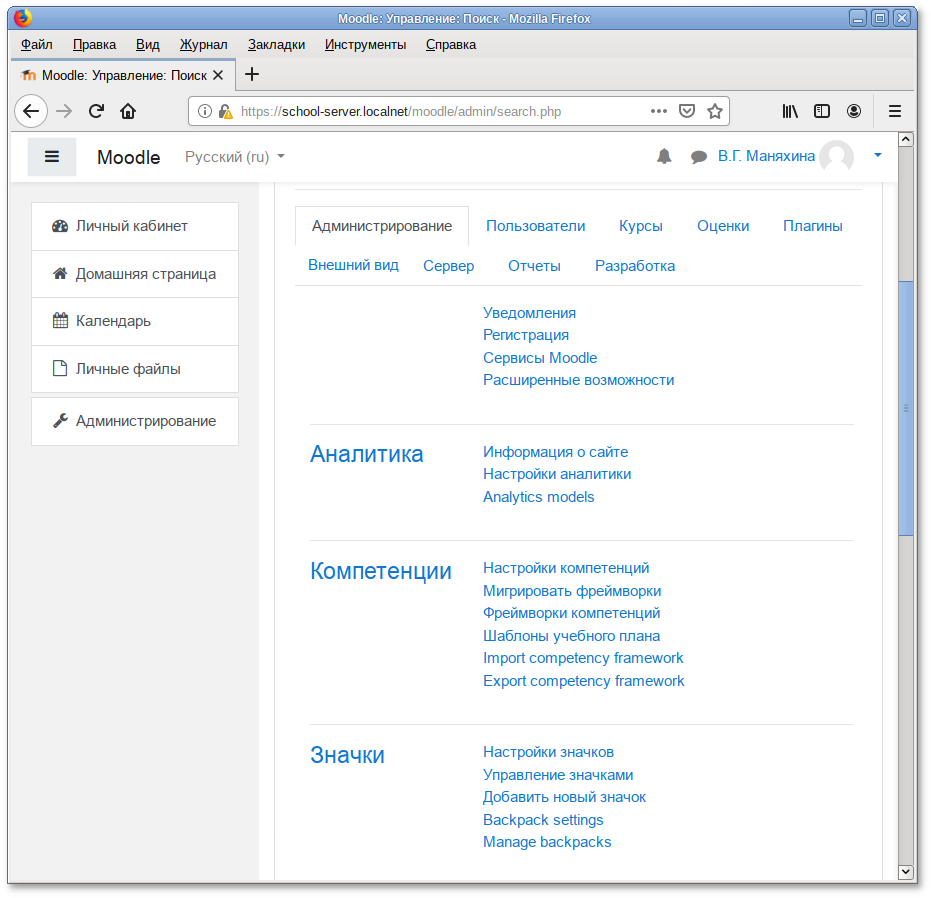
Task: Click the user avatar picture
Action: 837,157
